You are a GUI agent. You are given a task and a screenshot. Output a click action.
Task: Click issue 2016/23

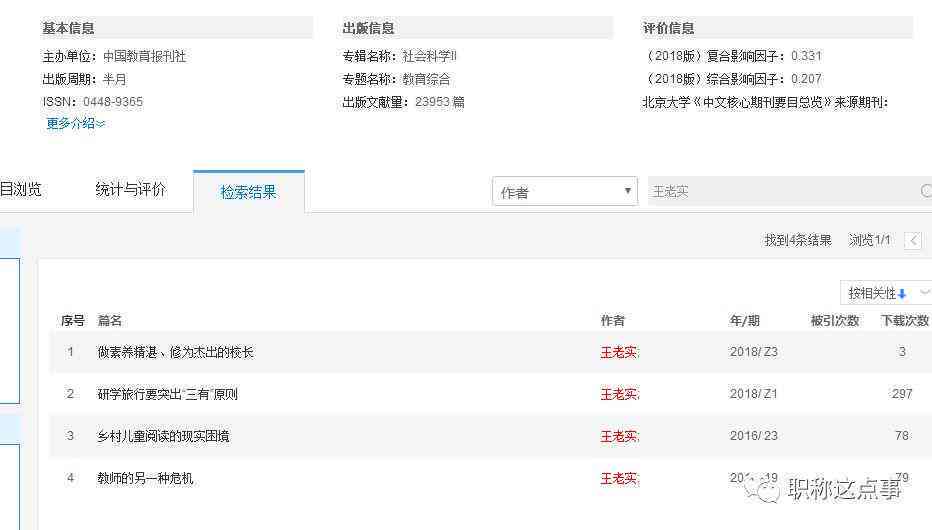click(x=754, y=436)
